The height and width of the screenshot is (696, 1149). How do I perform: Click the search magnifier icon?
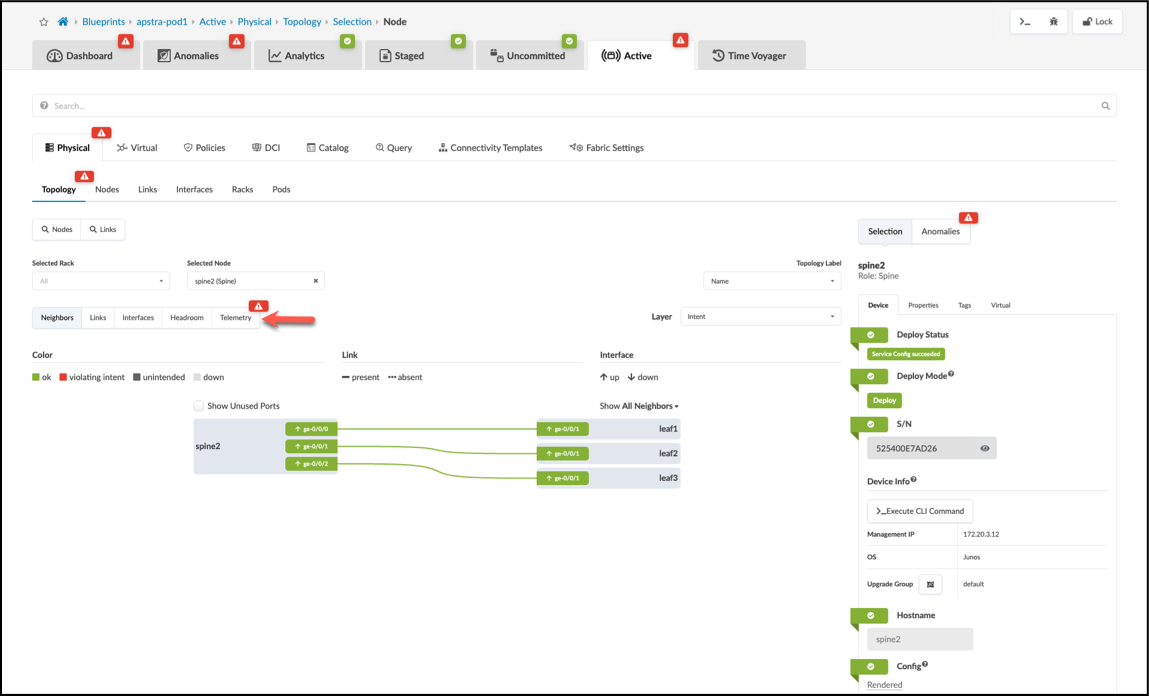point(1105,106)
